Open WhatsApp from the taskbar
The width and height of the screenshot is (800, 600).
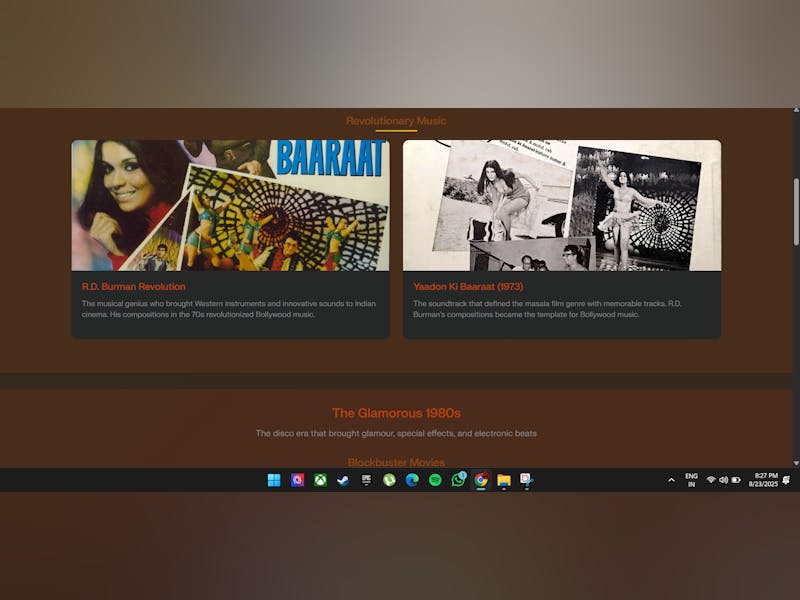(458, 480)
